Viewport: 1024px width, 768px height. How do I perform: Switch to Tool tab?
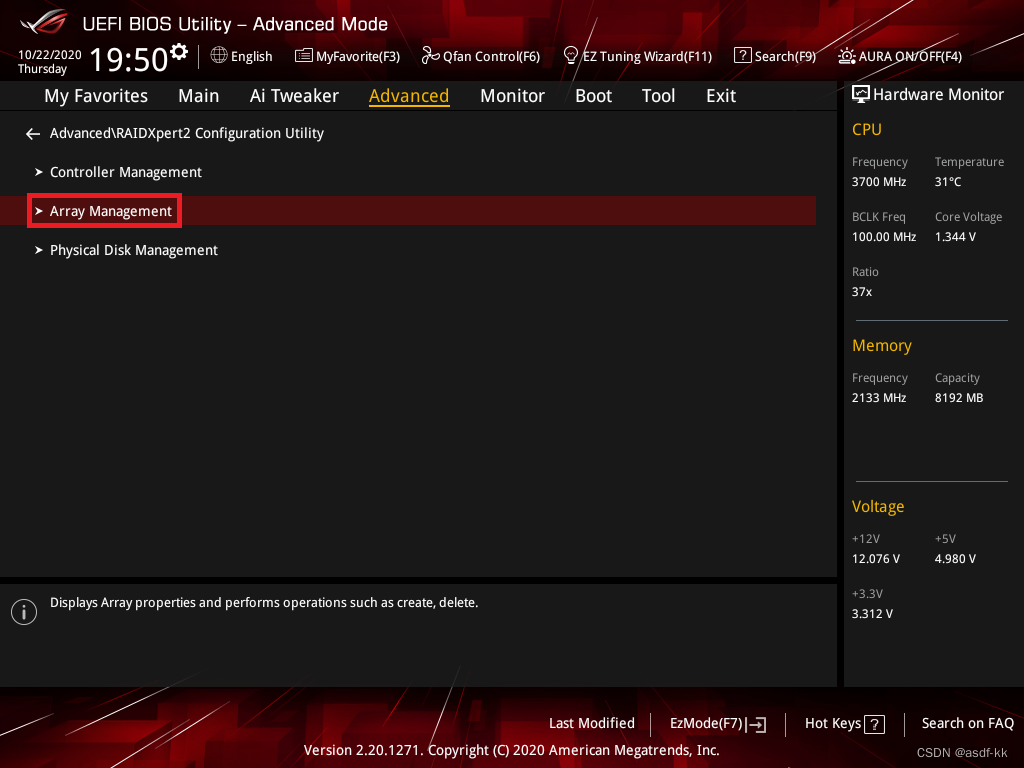[658, 96]
